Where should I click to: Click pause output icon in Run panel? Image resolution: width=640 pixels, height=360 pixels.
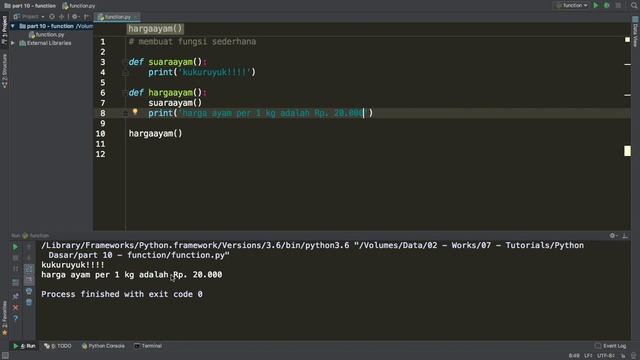click(x=15, y=269)
